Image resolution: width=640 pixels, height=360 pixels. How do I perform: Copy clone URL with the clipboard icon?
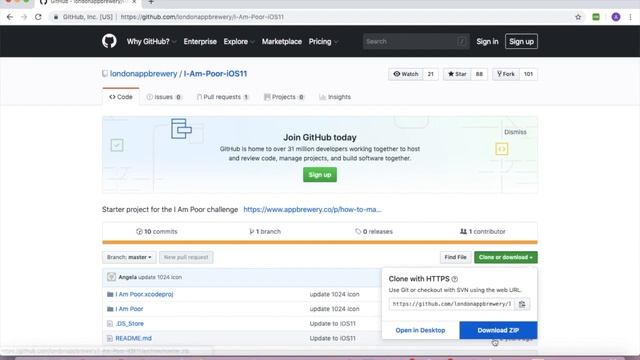click(522, 304)
